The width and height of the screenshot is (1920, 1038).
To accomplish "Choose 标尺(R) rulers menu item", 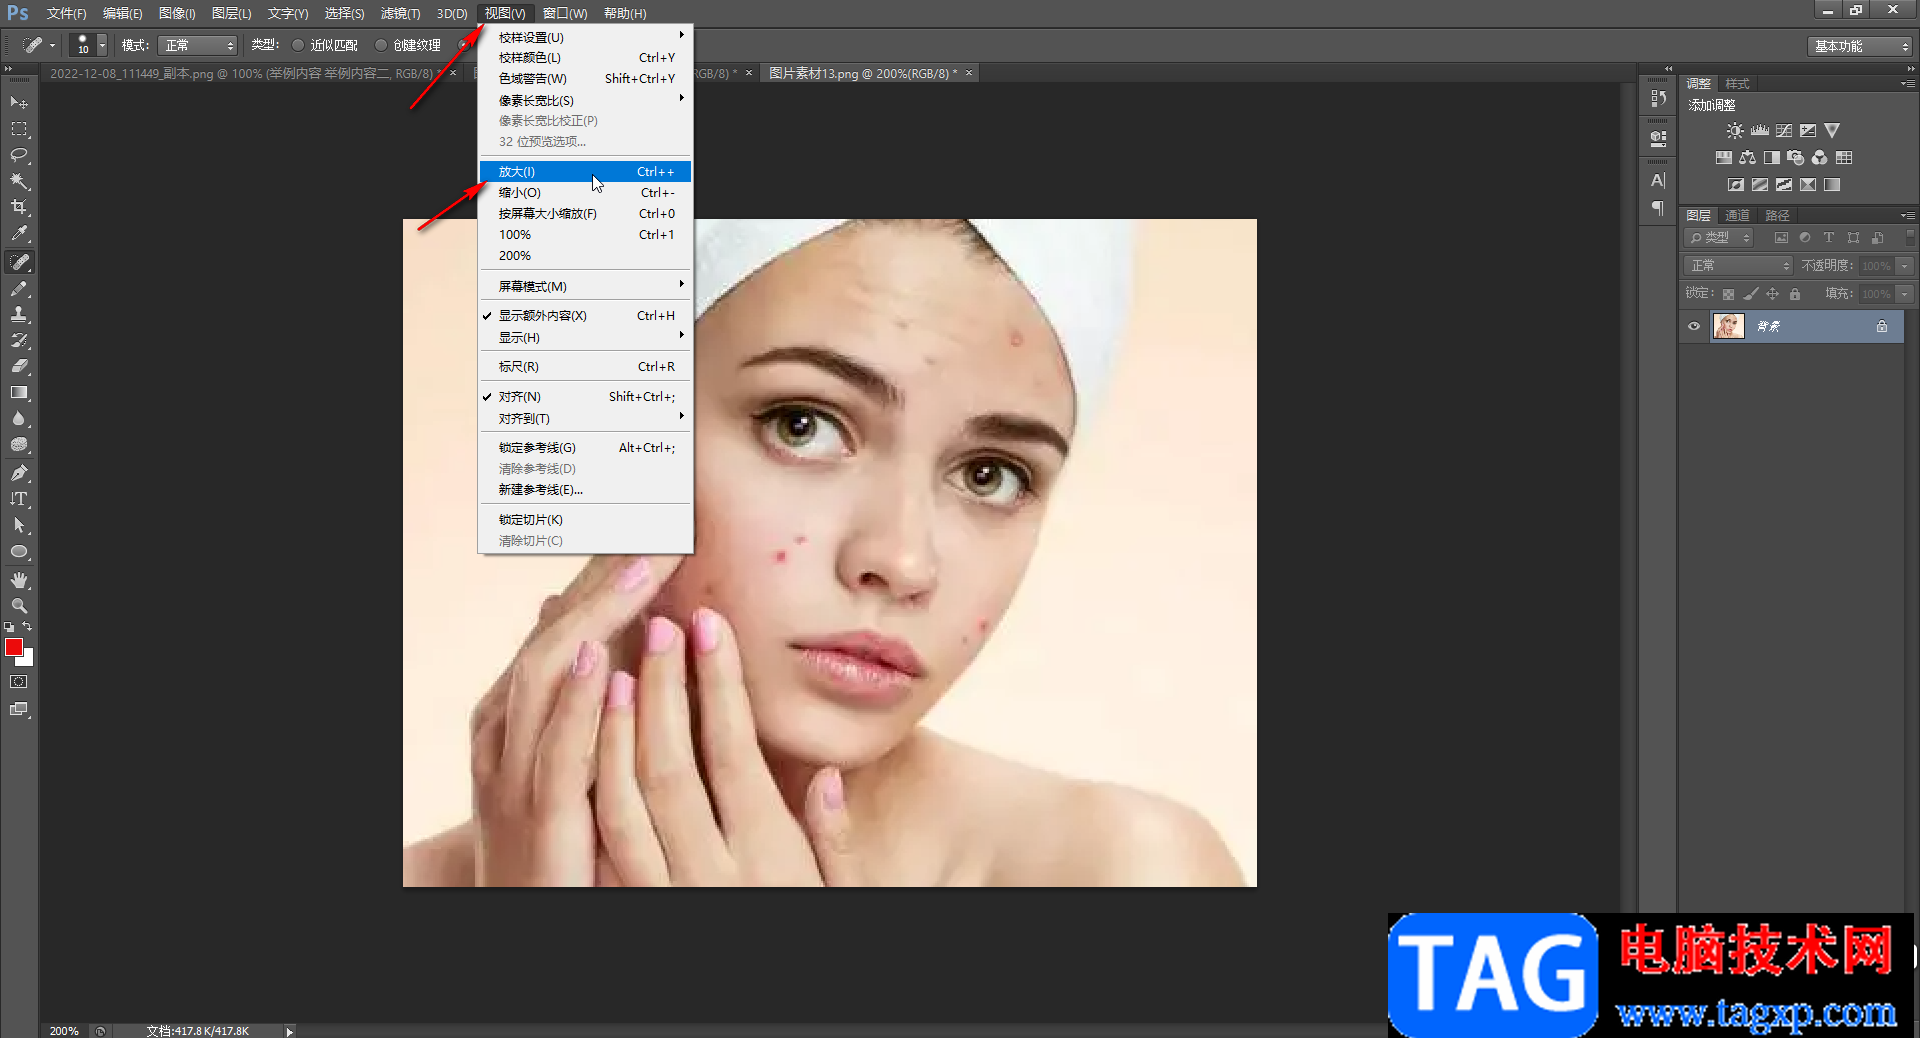I will point(585,367).
